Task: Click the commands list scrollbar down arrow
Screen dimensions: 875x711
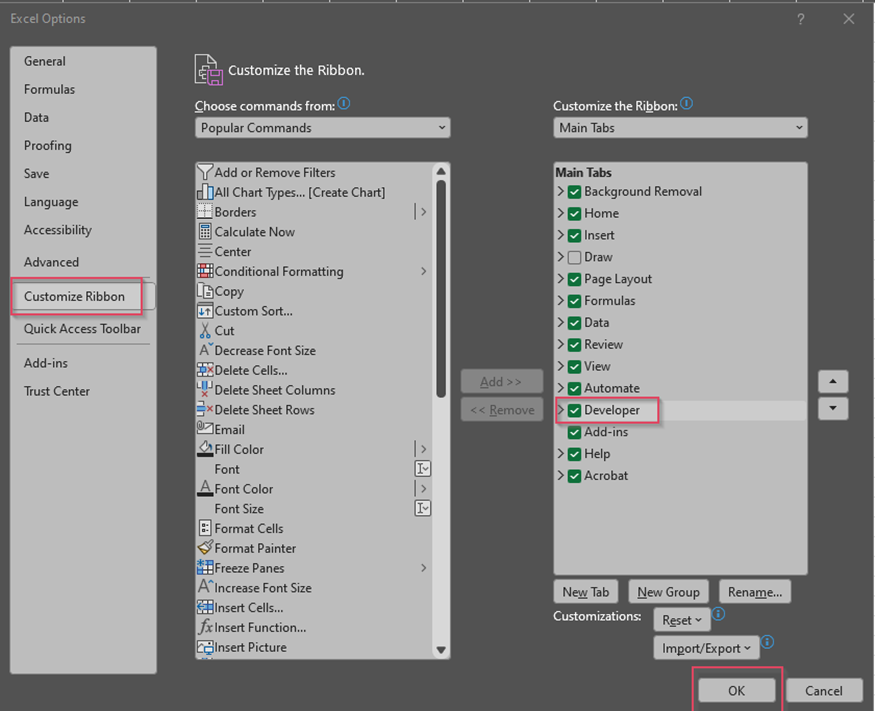Action: (441, 650)
